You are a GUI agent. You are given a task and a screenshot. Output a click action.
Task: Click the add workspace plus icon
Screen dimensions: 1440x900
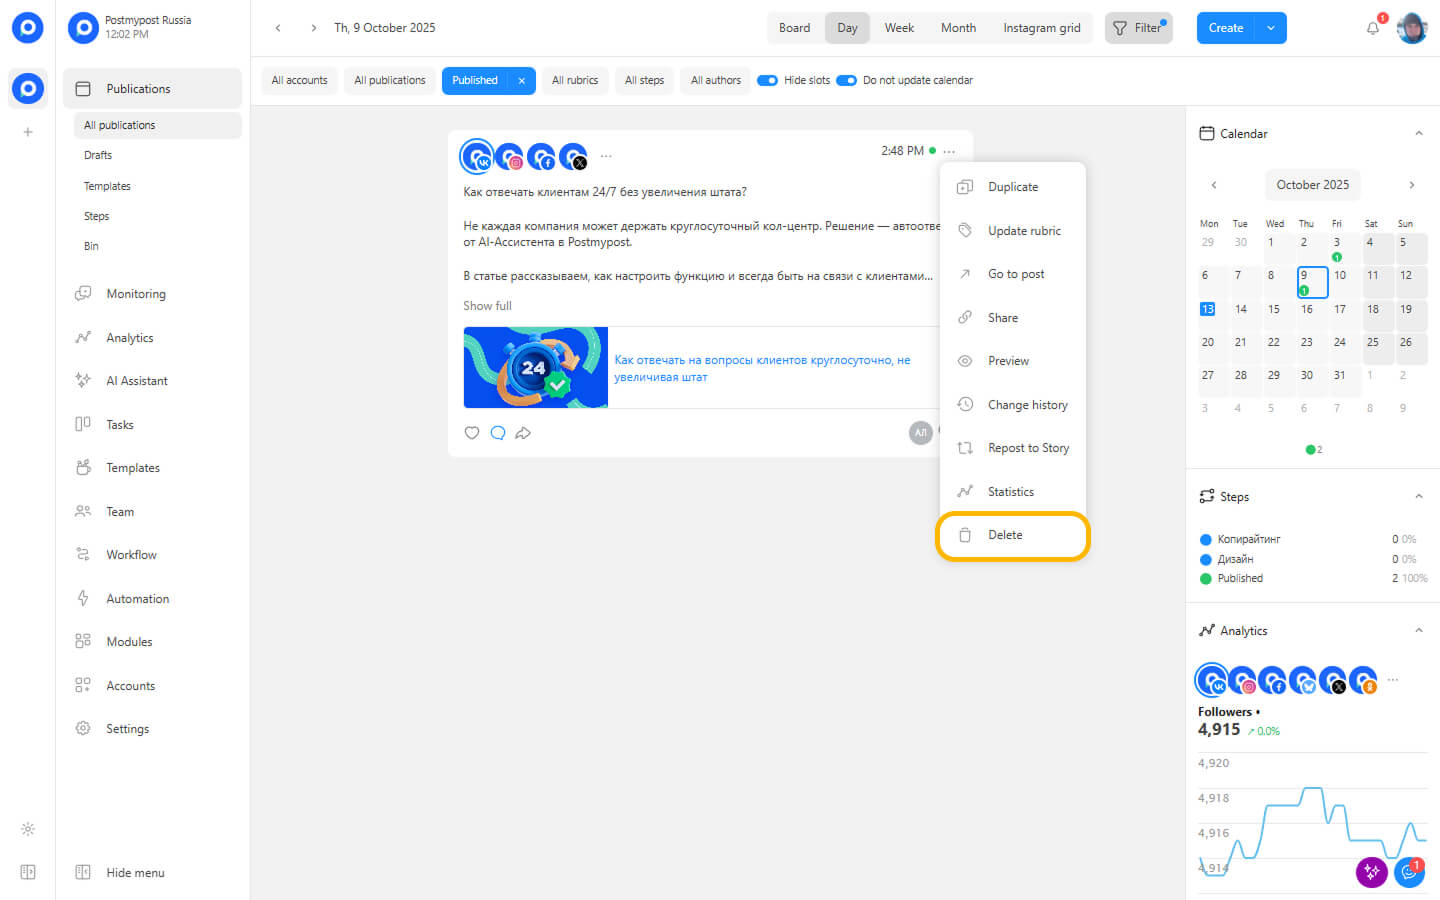point(28,132)
